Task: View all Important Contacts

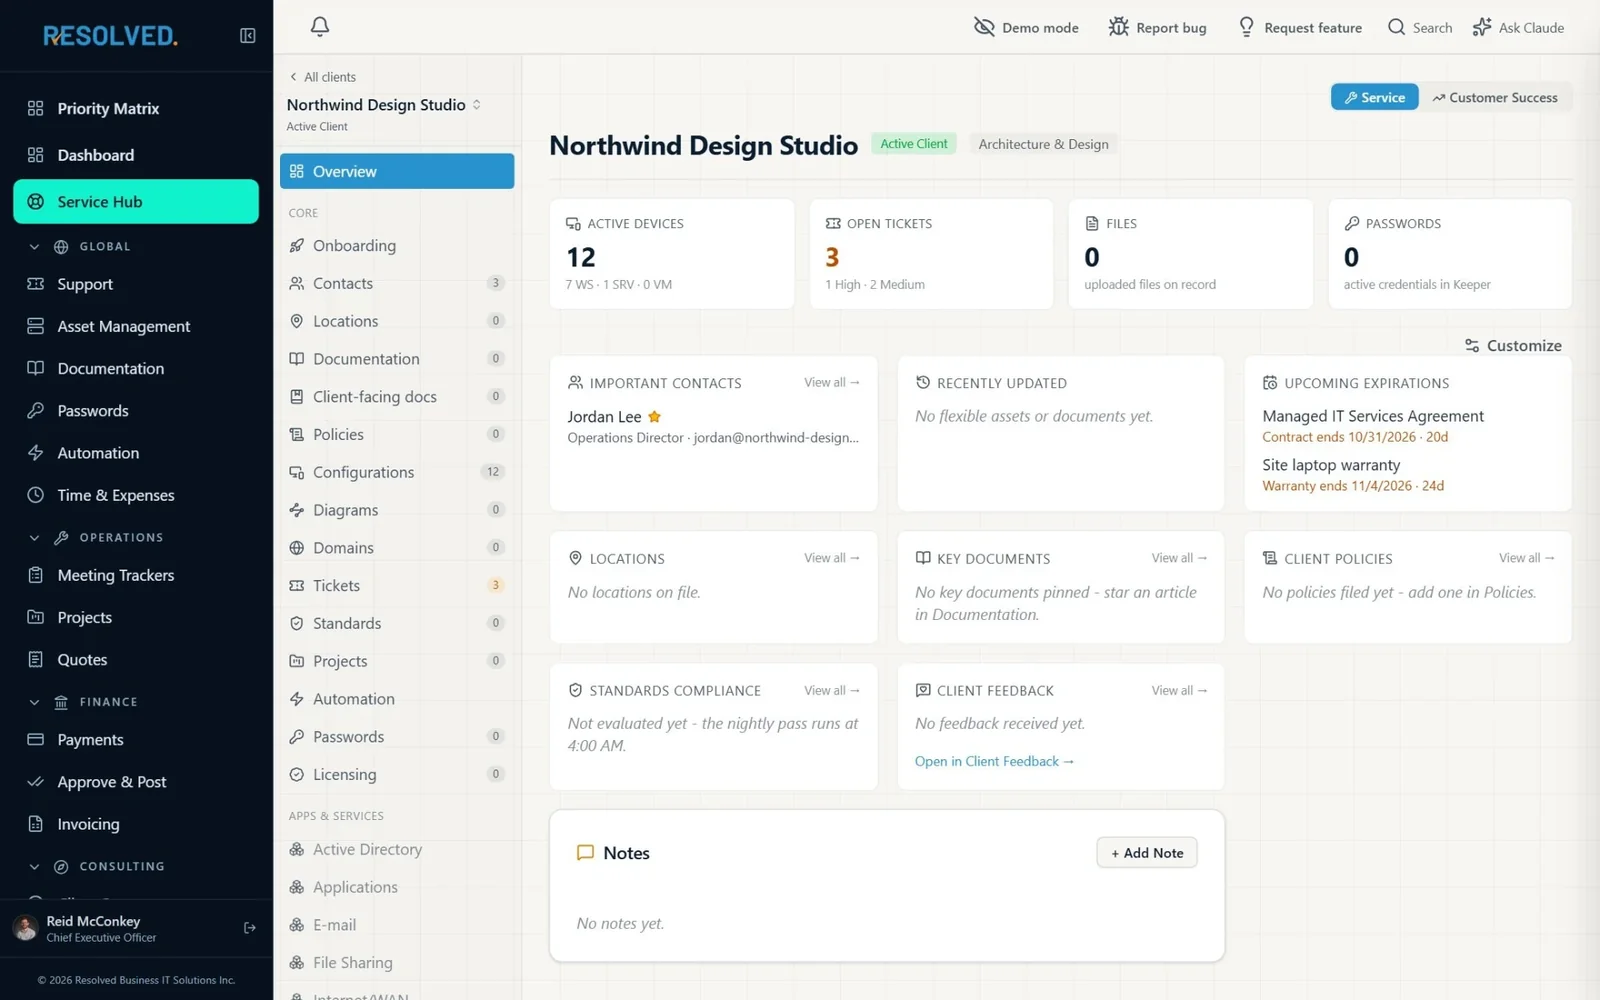Action: point(832,383)
